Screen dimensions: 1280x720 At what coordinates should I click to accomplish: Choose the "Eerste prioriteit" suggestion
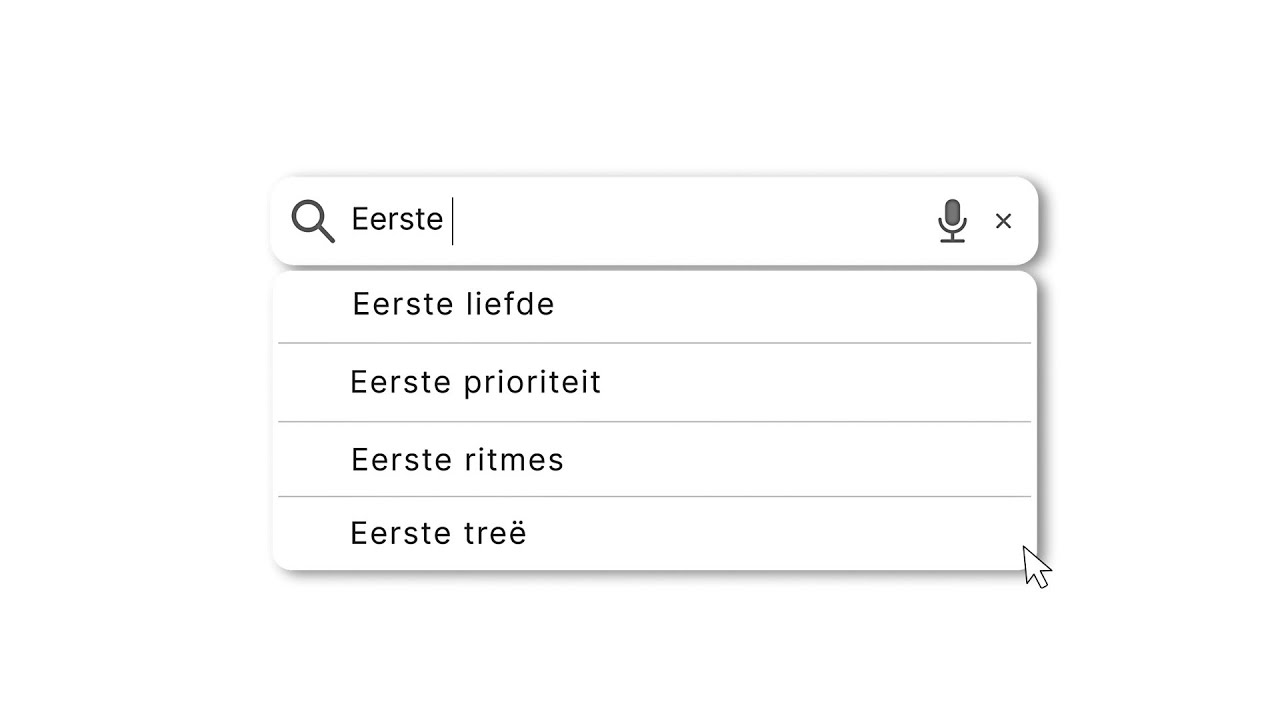pyautogui.click(x=475, y=383)
